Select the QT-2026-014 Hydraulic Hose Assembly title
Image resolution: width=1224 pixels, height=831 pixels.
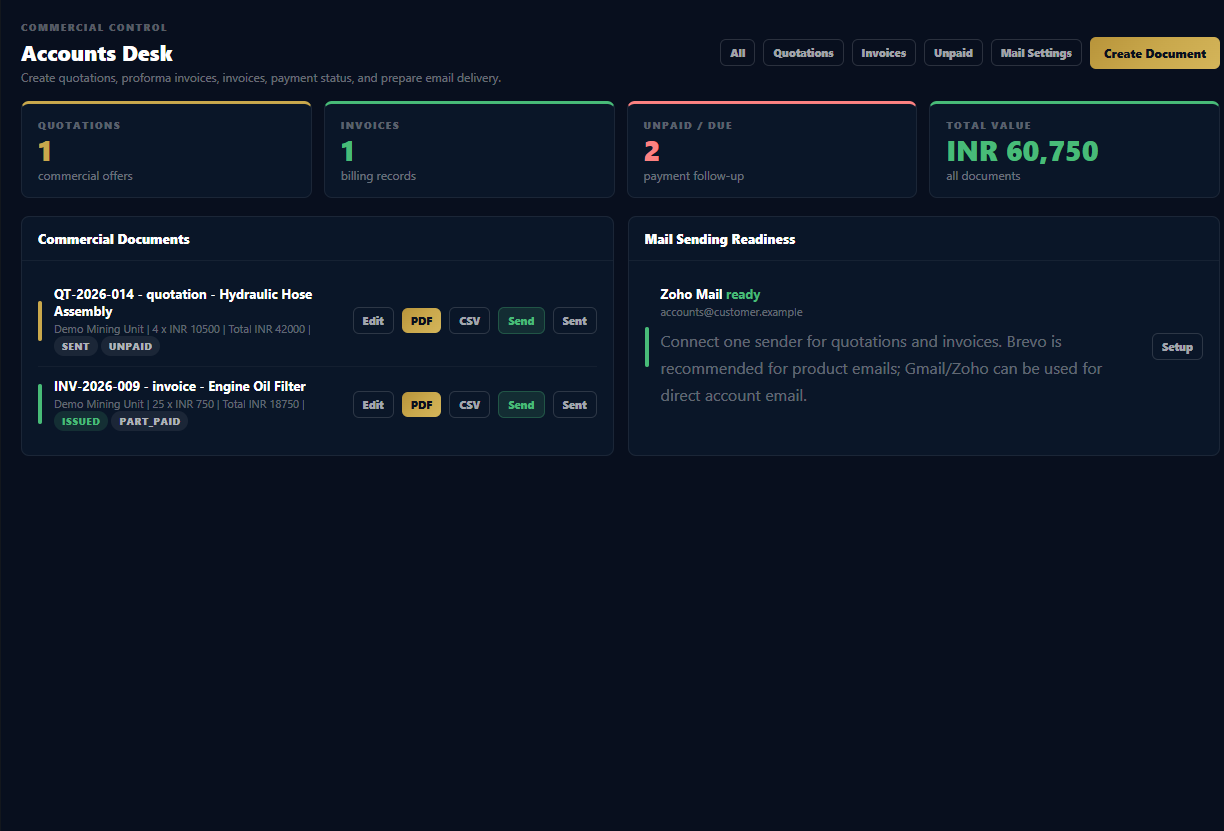[x=183, y=303]
